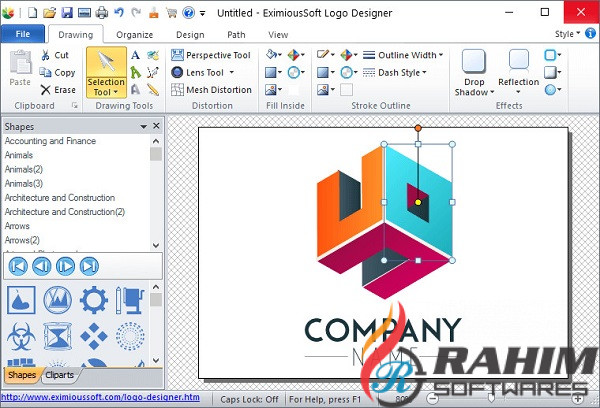Image resolution: width=600 pixels, height=408 pixels.
Task: Pick the four diamonds shape thumbnail
Action: tap(94, 336)
